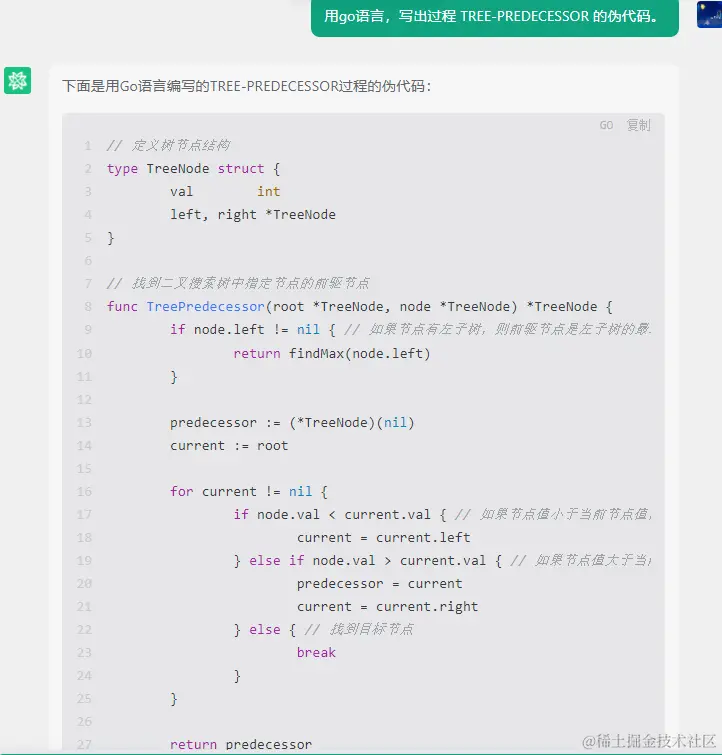Image resolution: width=722 pixels, height=755 pixels.
Task: Click the comment line 定义树节点结构
Action: (168, 145)
